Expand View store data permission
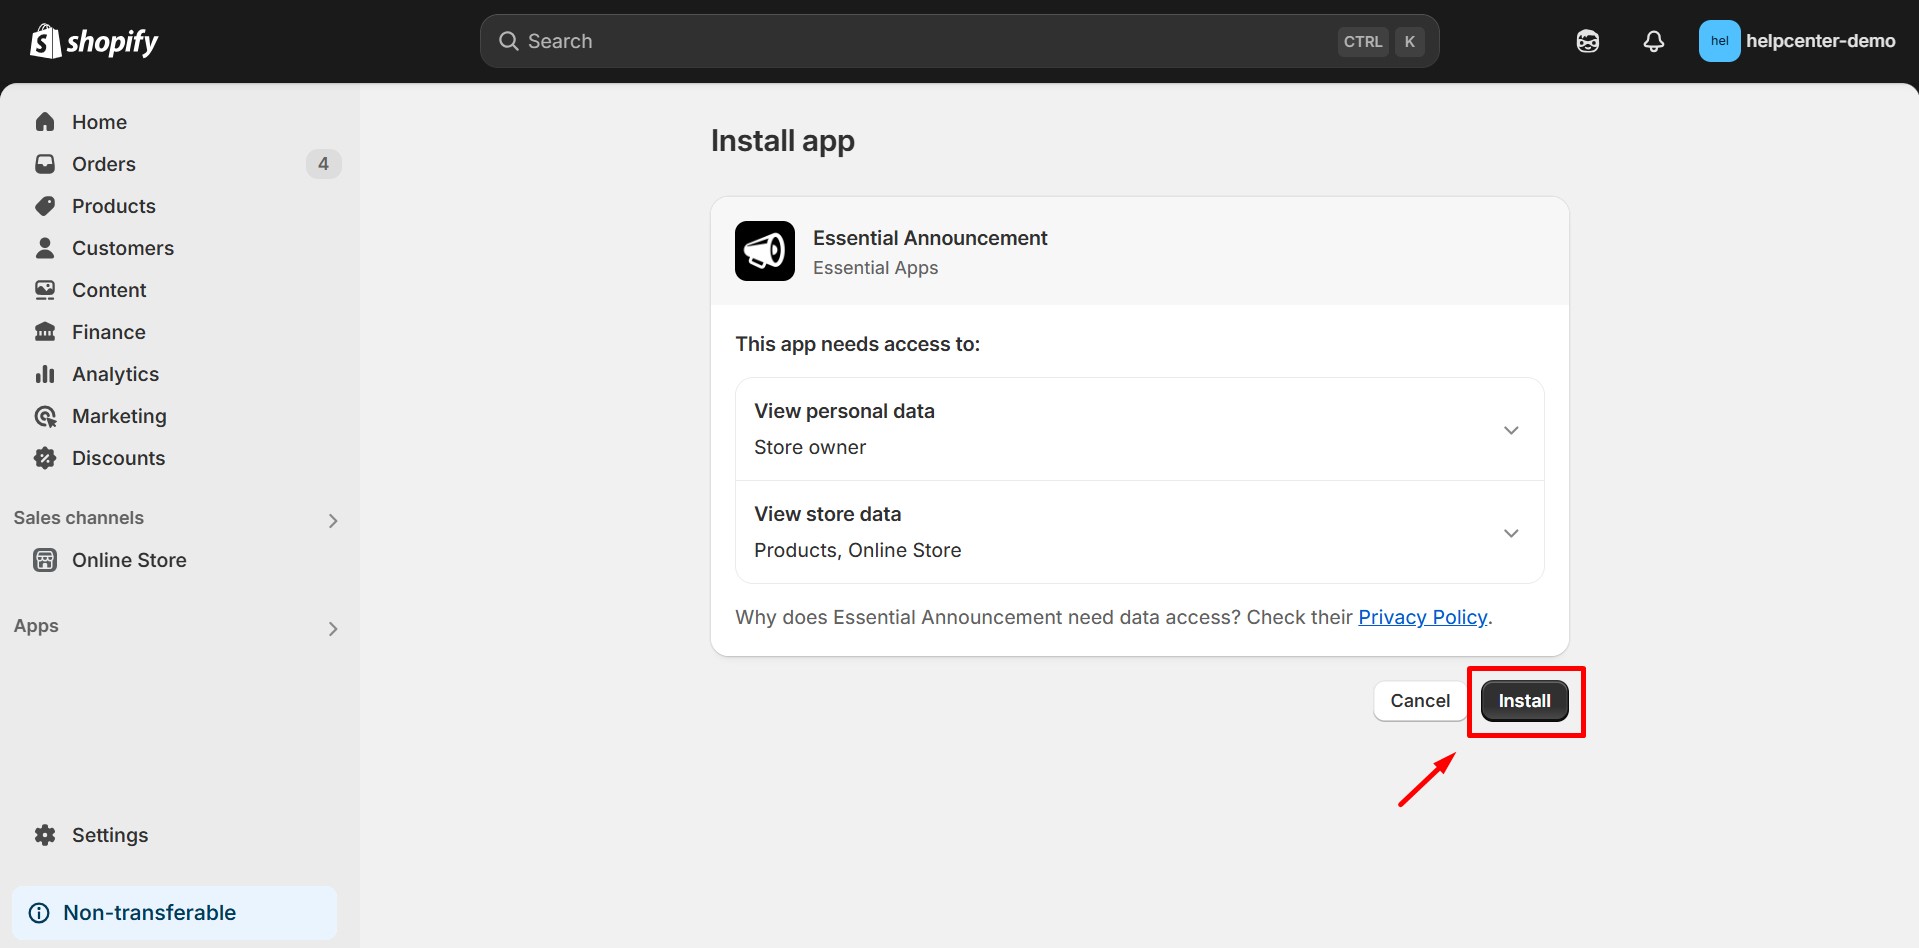 [x=1510, y=533]
